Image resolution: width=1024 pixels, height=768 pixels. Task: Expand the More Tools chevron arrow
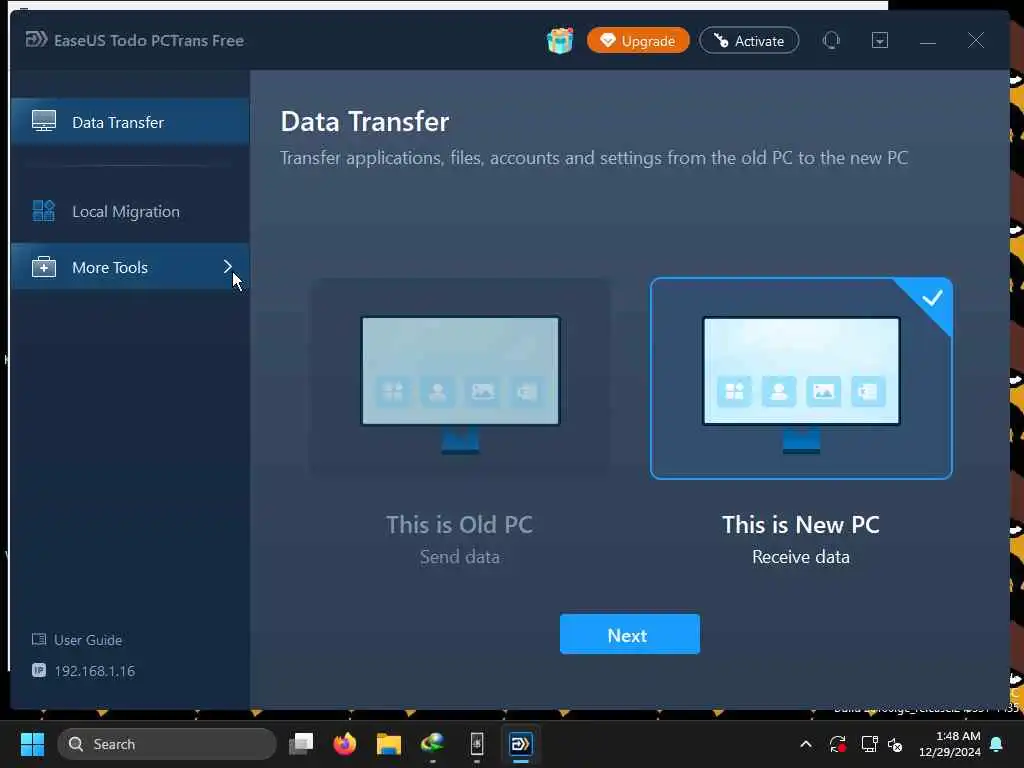(x=227, y=266)
